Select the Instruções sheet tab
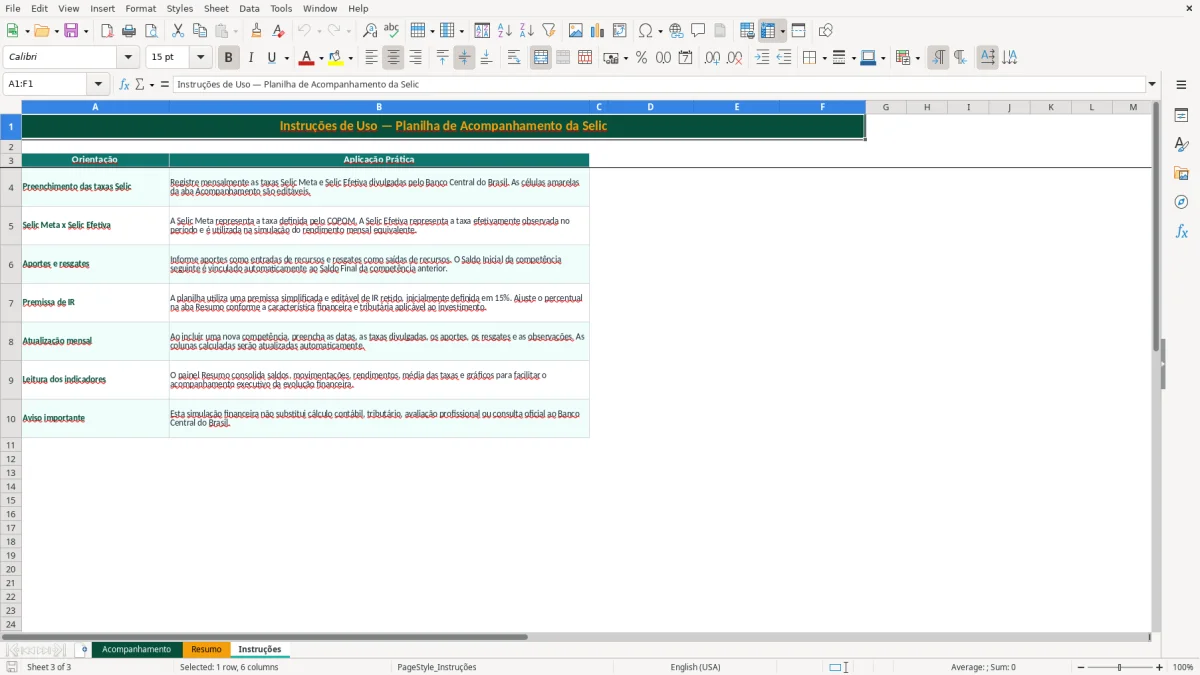Viewport: 1200px width, 675px height. [260, 650]
